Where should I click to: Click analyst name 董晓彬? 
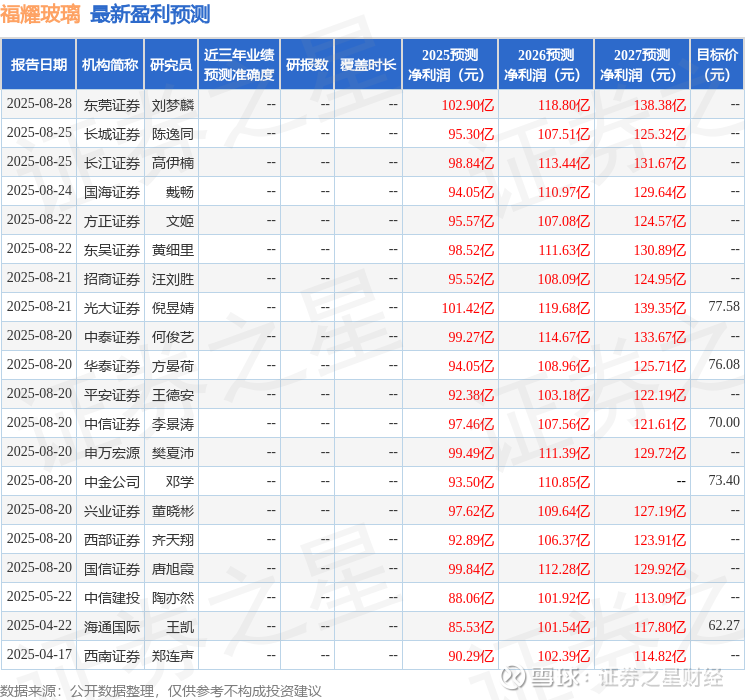[x=173, y=511]
